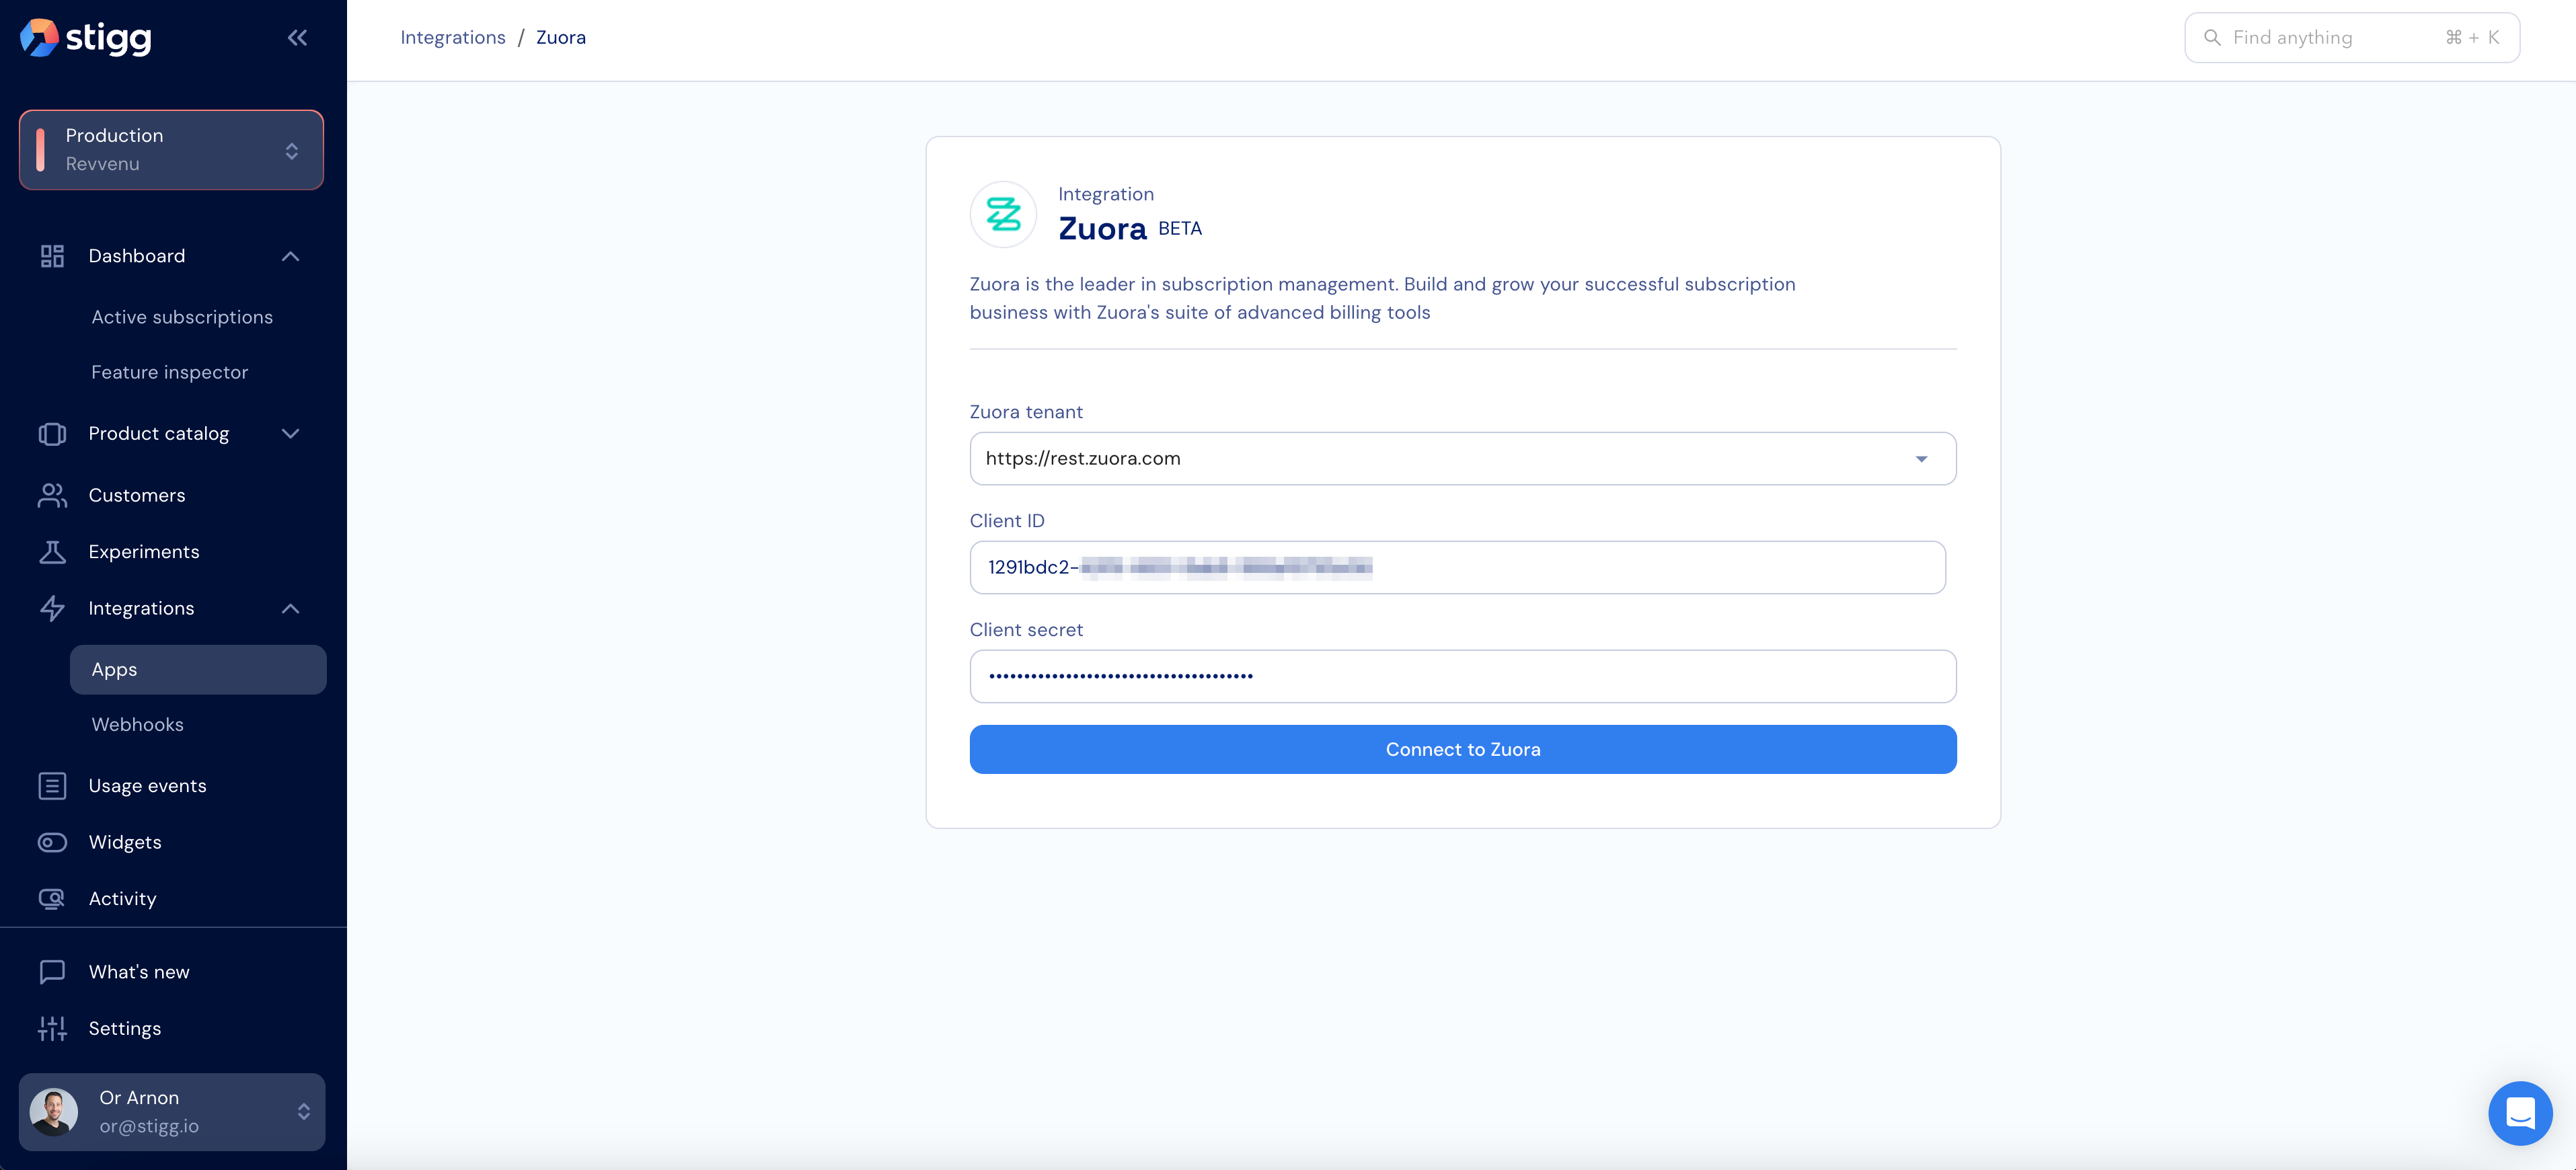Go to Active subscriptions
This screenshot has width=2576, height=1170.
(182, 317)
